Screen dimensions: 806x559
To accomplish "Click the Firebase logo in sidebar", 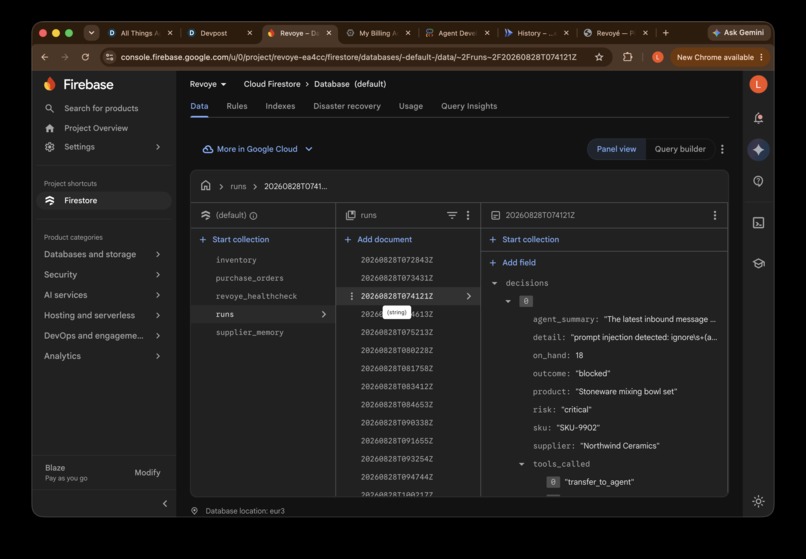I will click(50, 84).
